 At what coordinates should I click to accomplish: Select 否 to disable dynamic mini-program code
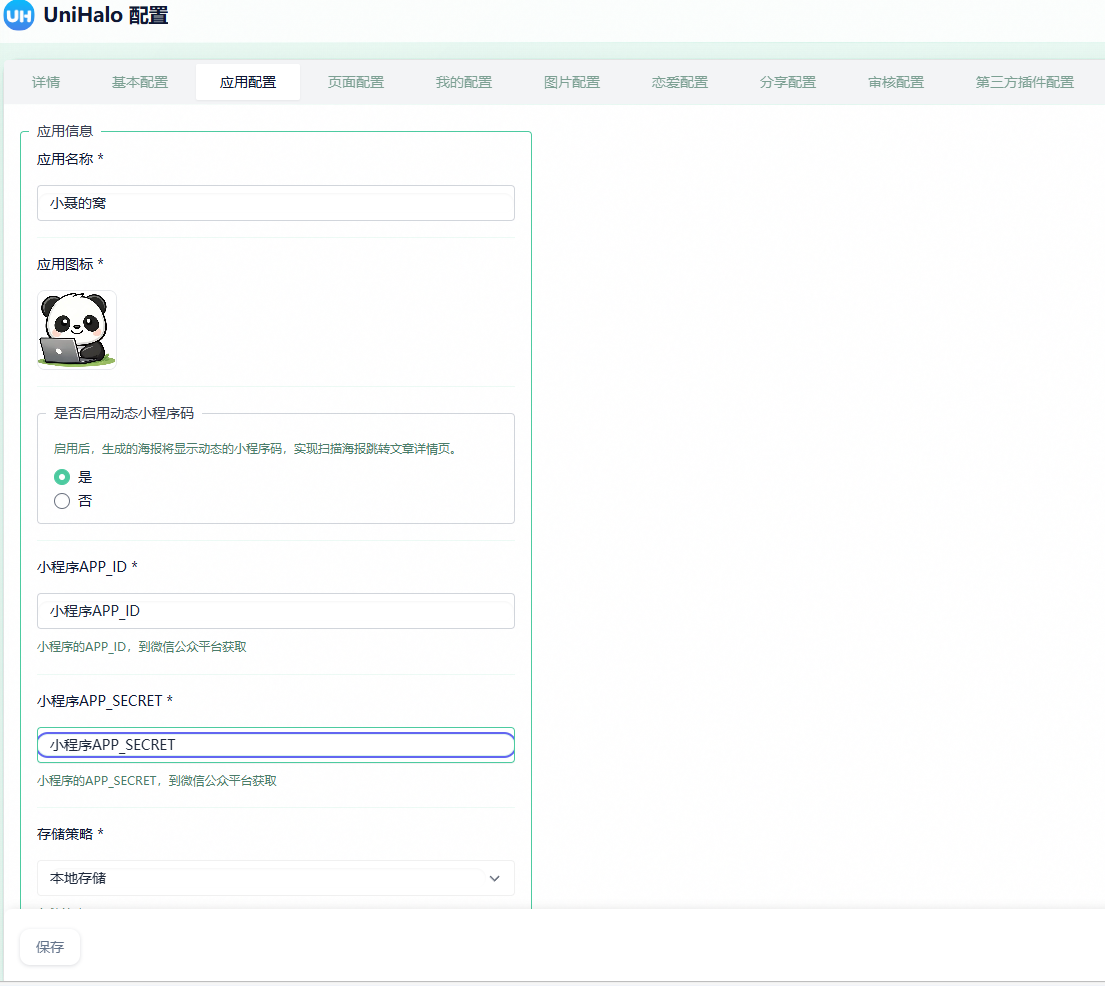[x=61, y=500]
